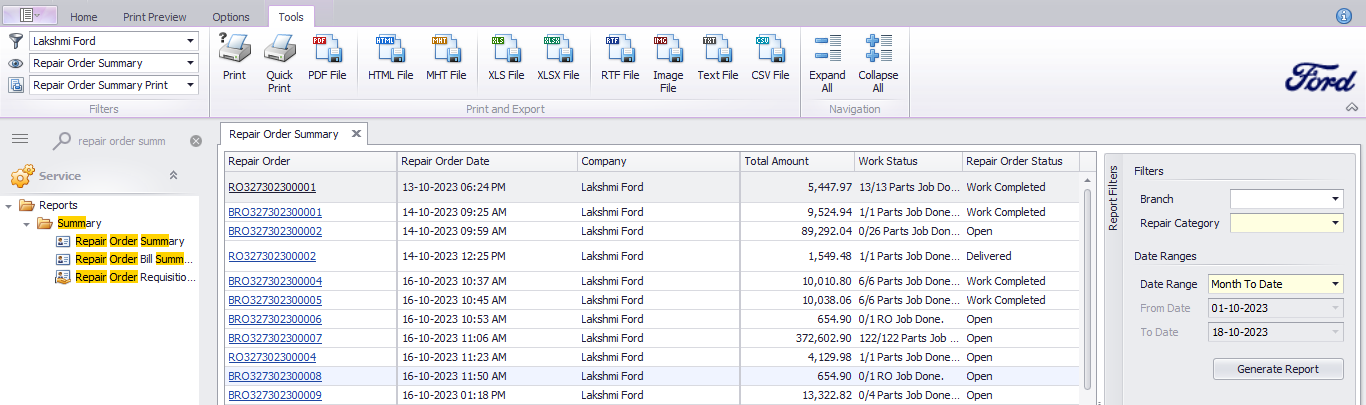Export report as RTF File

pos(620,57)
